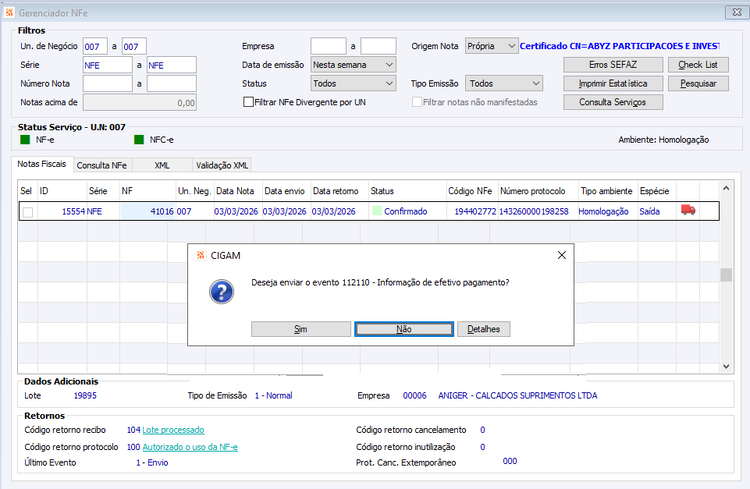Click the grid scrollbar down arrow
Image resolution: width=750 pixels, height=489 pixels.
(726, 366)
